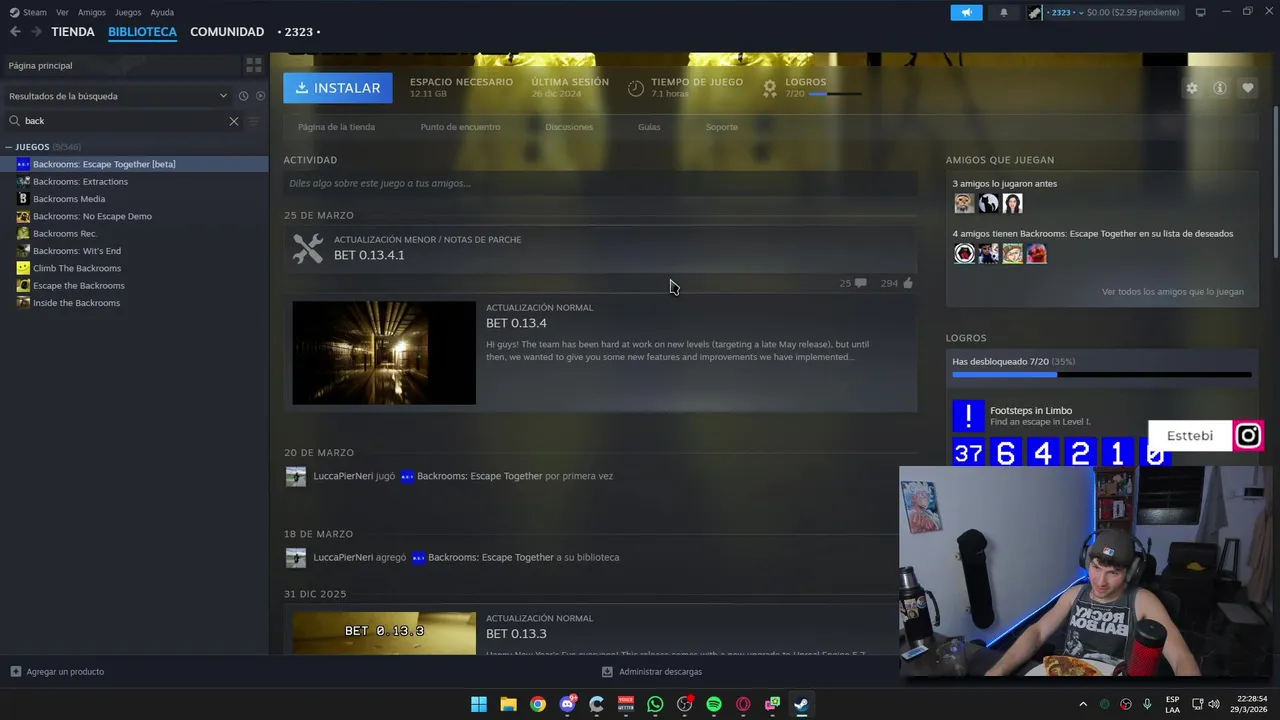Open Página de la tienda tab
The image size is (1280, 720).
click(x=336, y=127)
